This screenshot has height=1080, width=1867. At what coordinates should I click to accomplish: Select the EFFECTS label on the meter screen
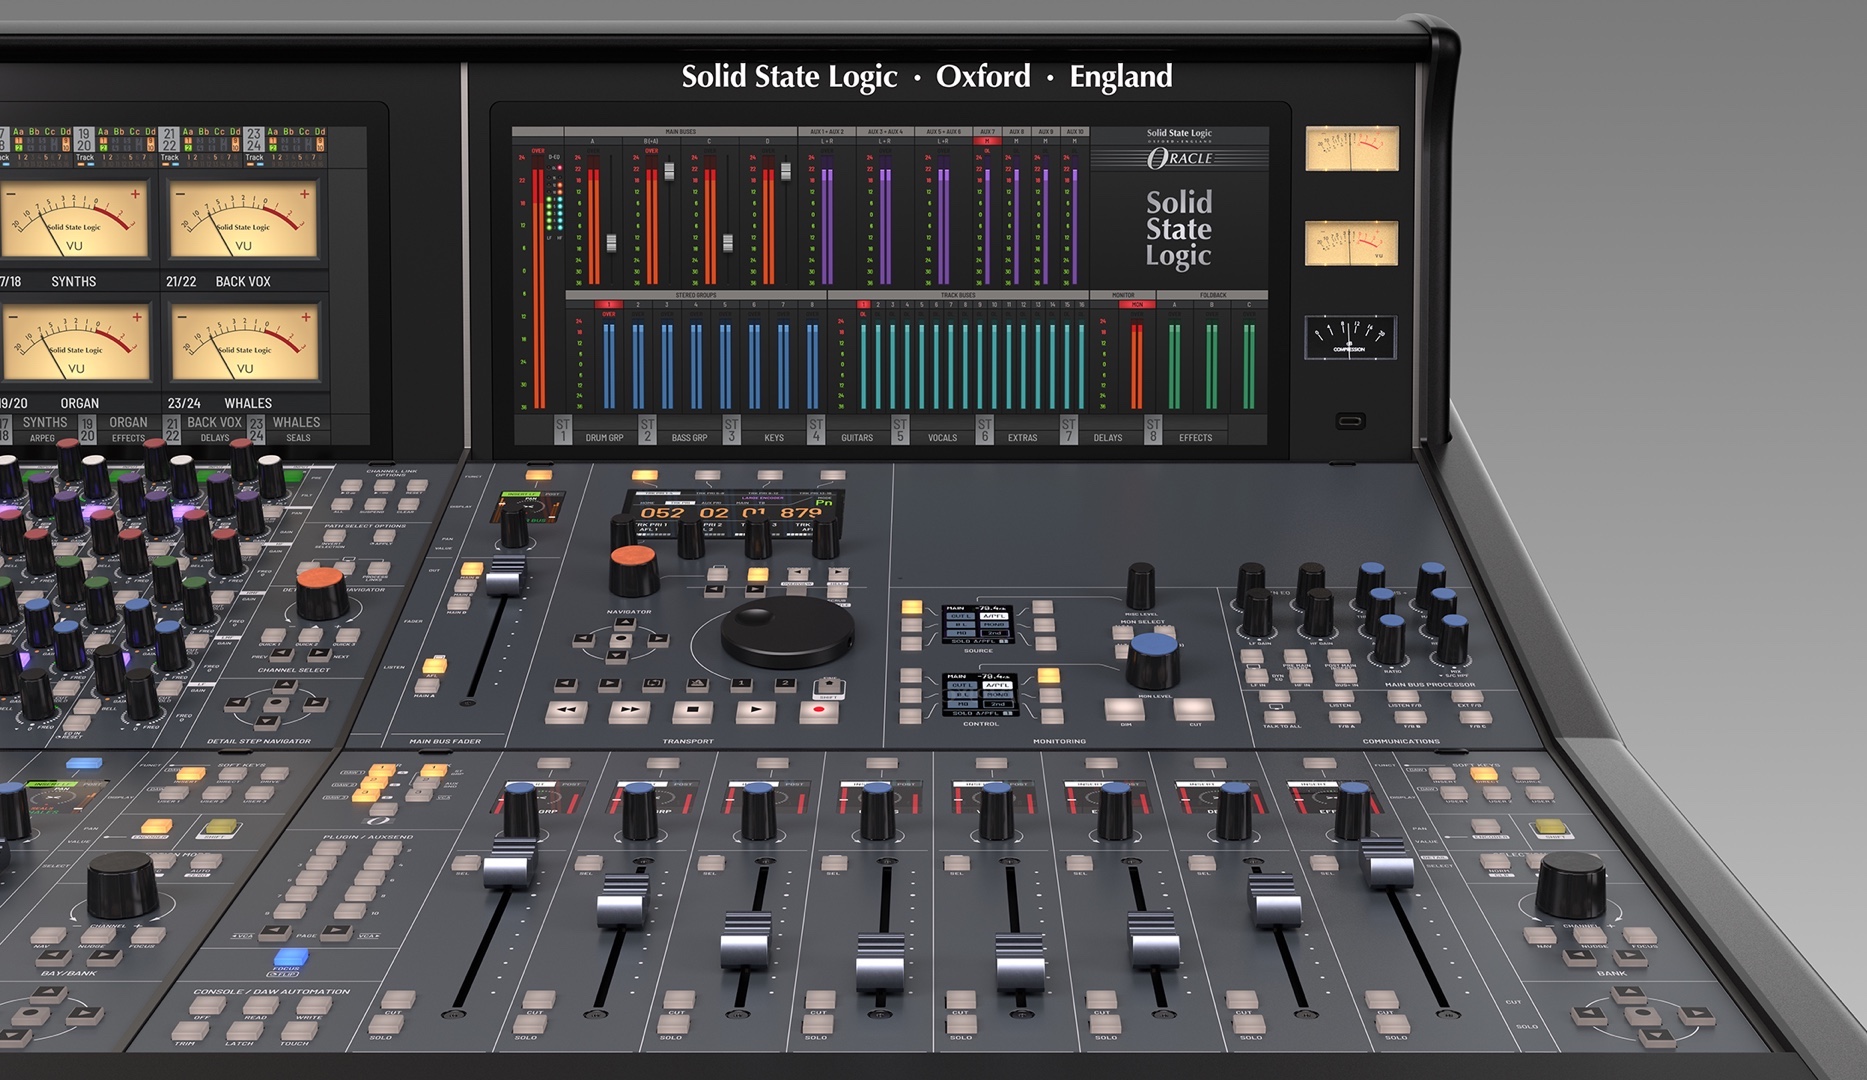1195,438
